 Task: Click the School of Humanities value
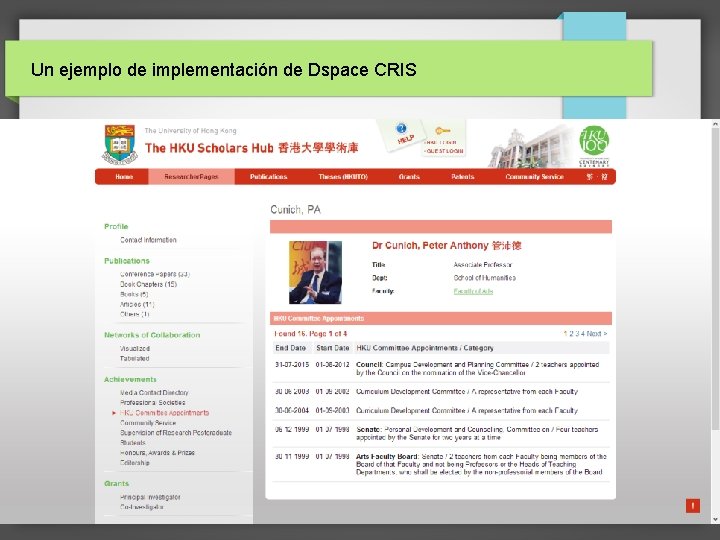484,278
